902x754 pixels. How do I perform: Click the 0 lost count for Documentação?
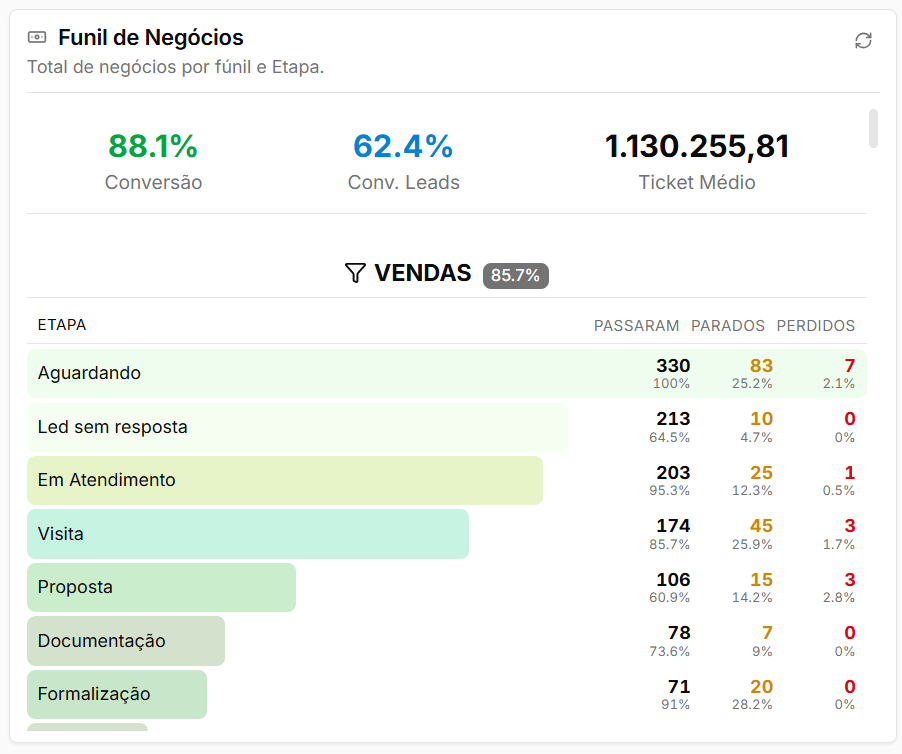point(850,633)
